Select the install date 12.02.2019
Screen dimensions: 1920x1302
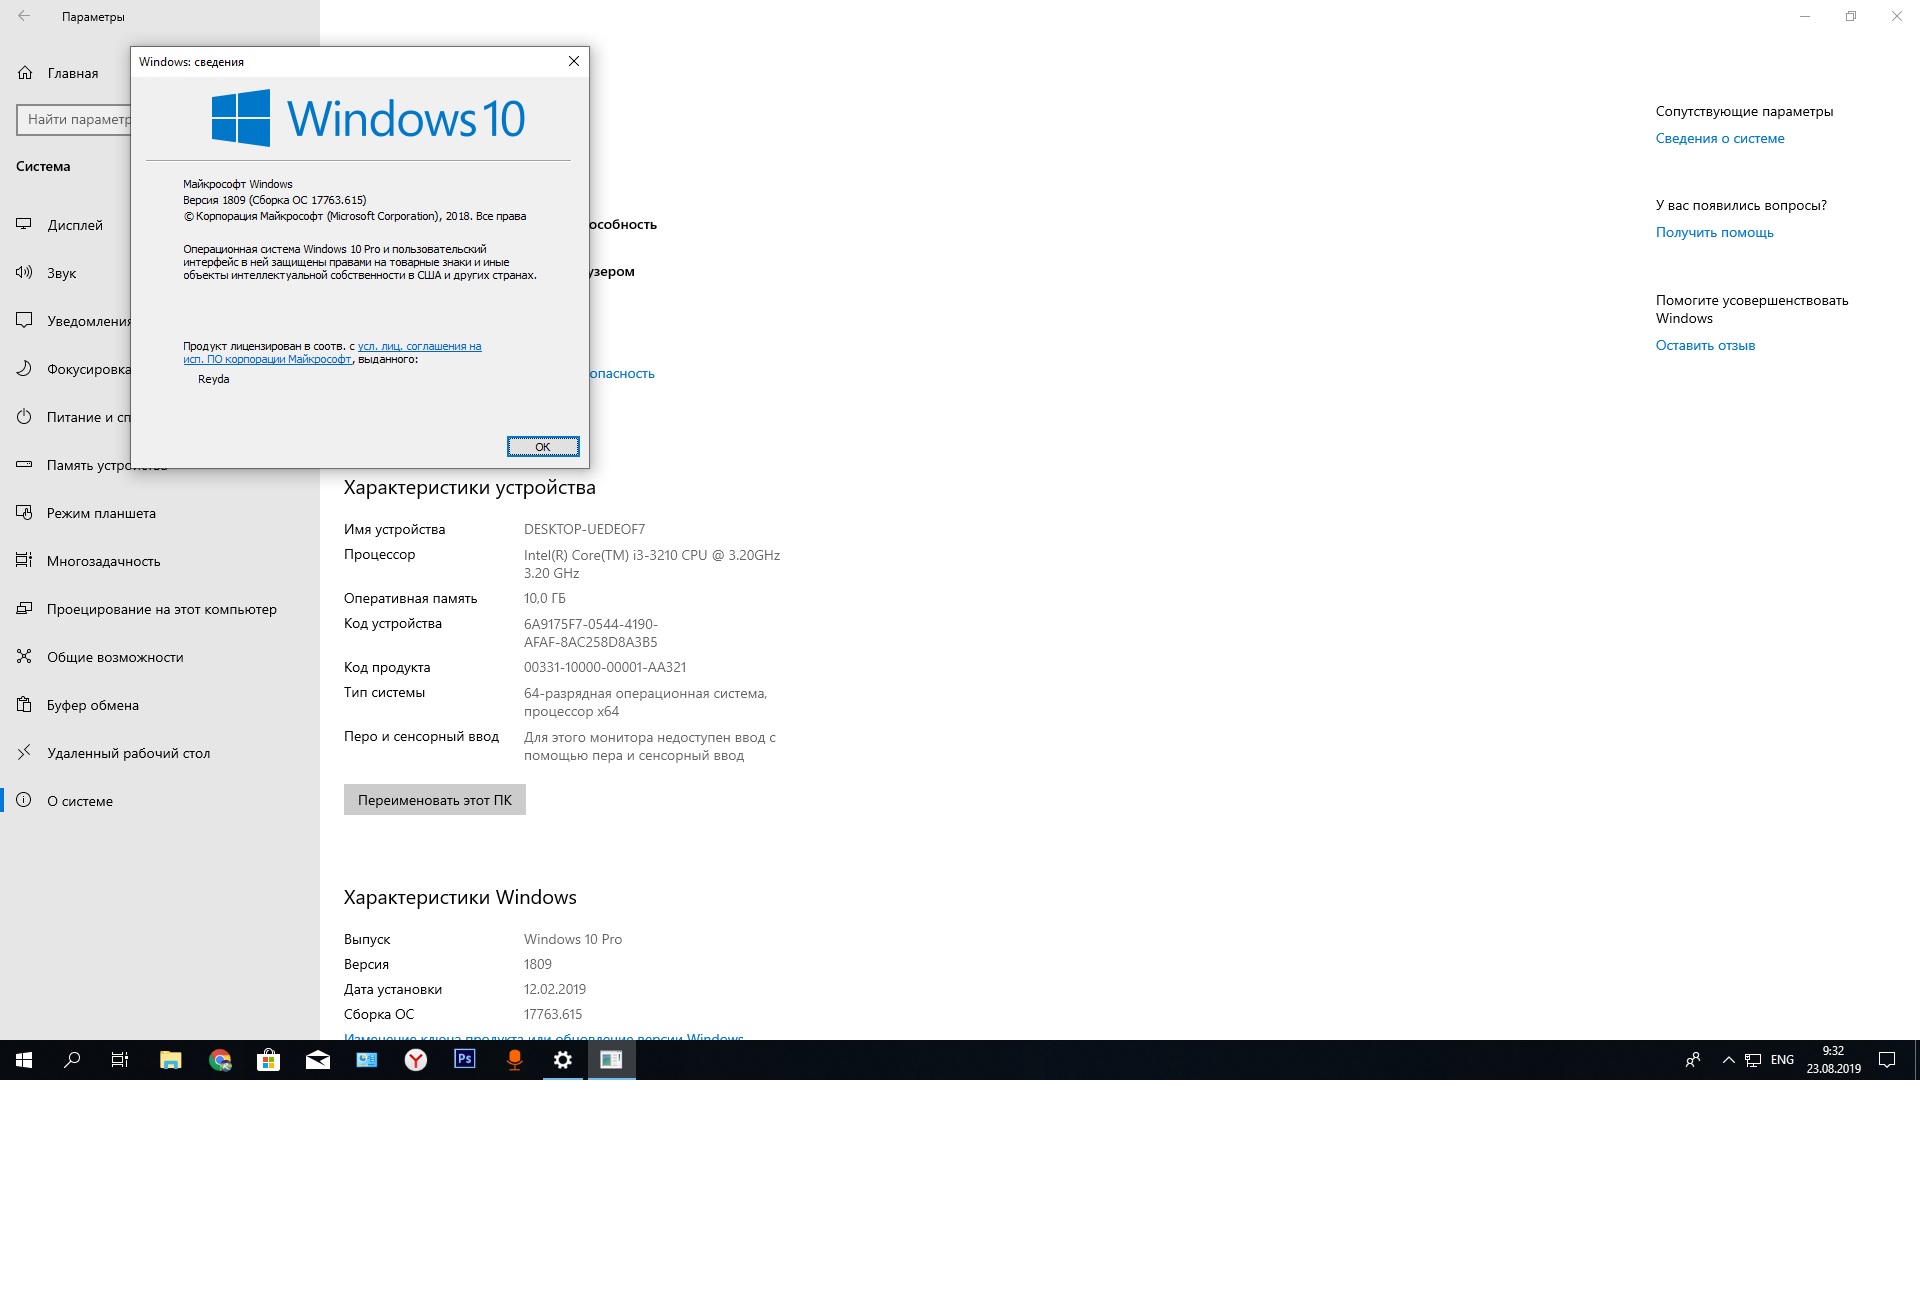coord(555,989)
